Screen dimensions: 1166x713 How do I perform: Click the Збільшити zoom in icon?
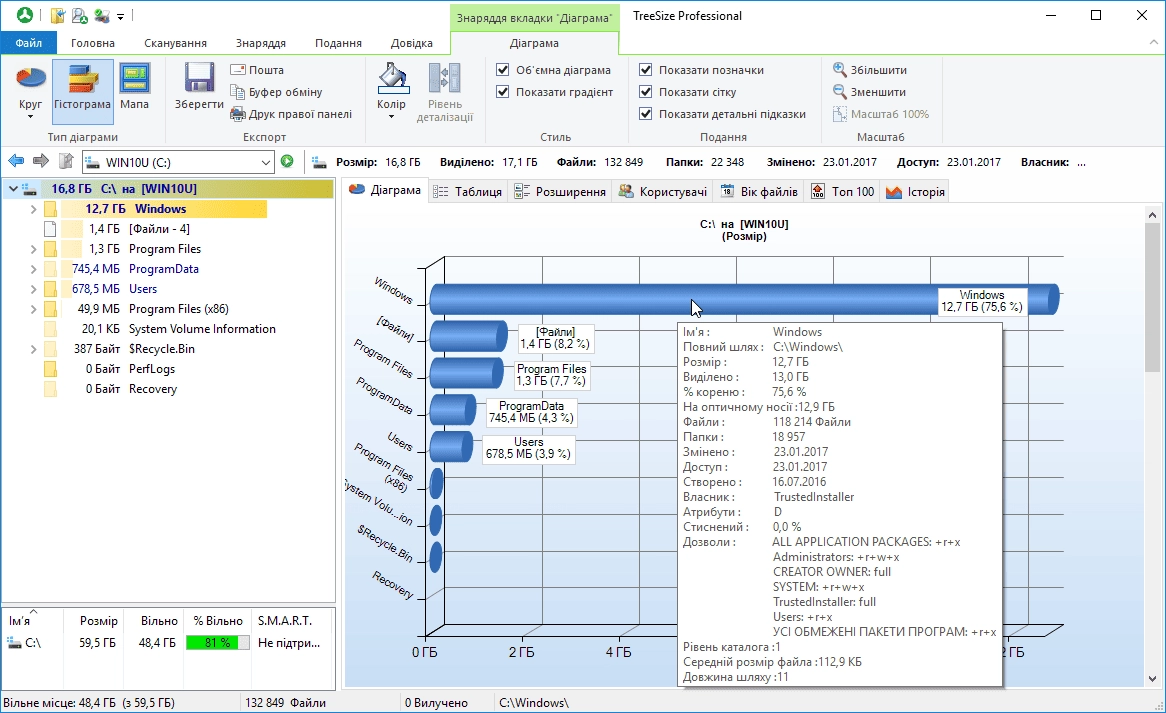[840, 70]
